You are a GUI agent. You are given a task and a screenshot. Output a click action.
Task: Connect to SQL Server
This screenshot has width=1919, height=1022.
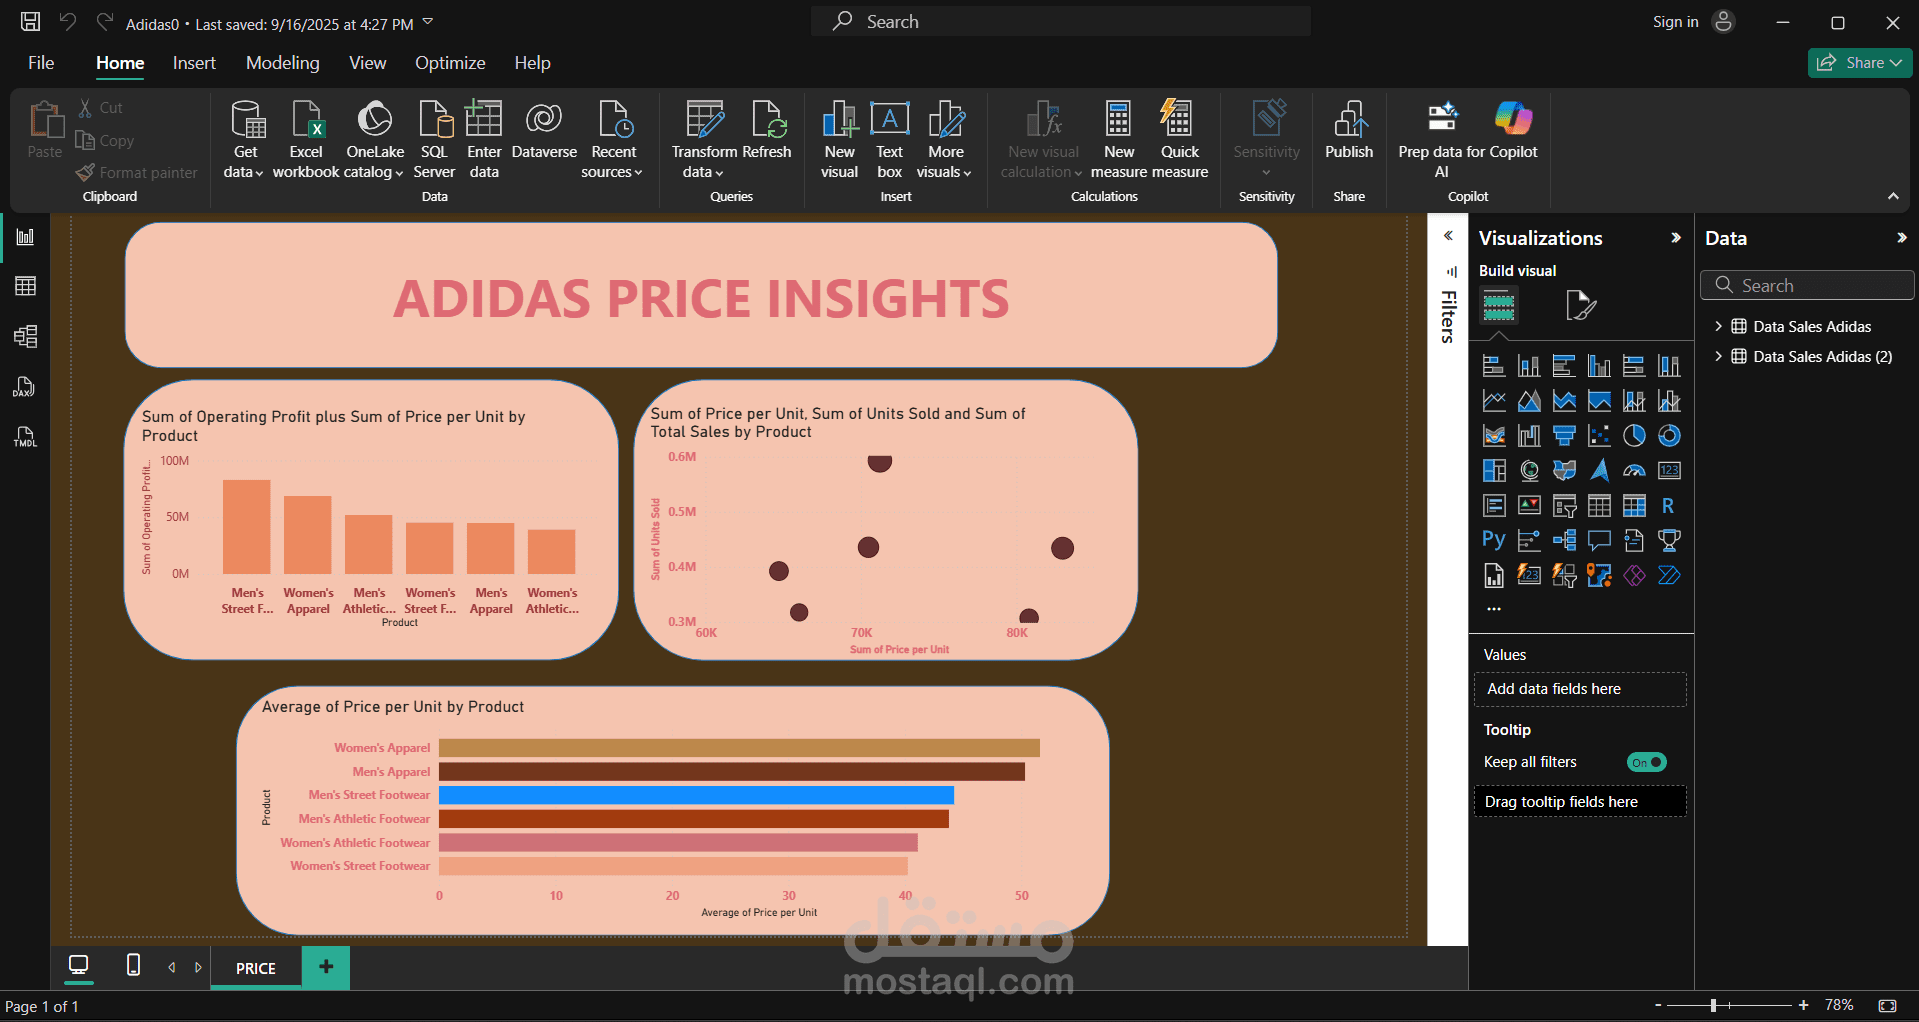tap(434, 140)
